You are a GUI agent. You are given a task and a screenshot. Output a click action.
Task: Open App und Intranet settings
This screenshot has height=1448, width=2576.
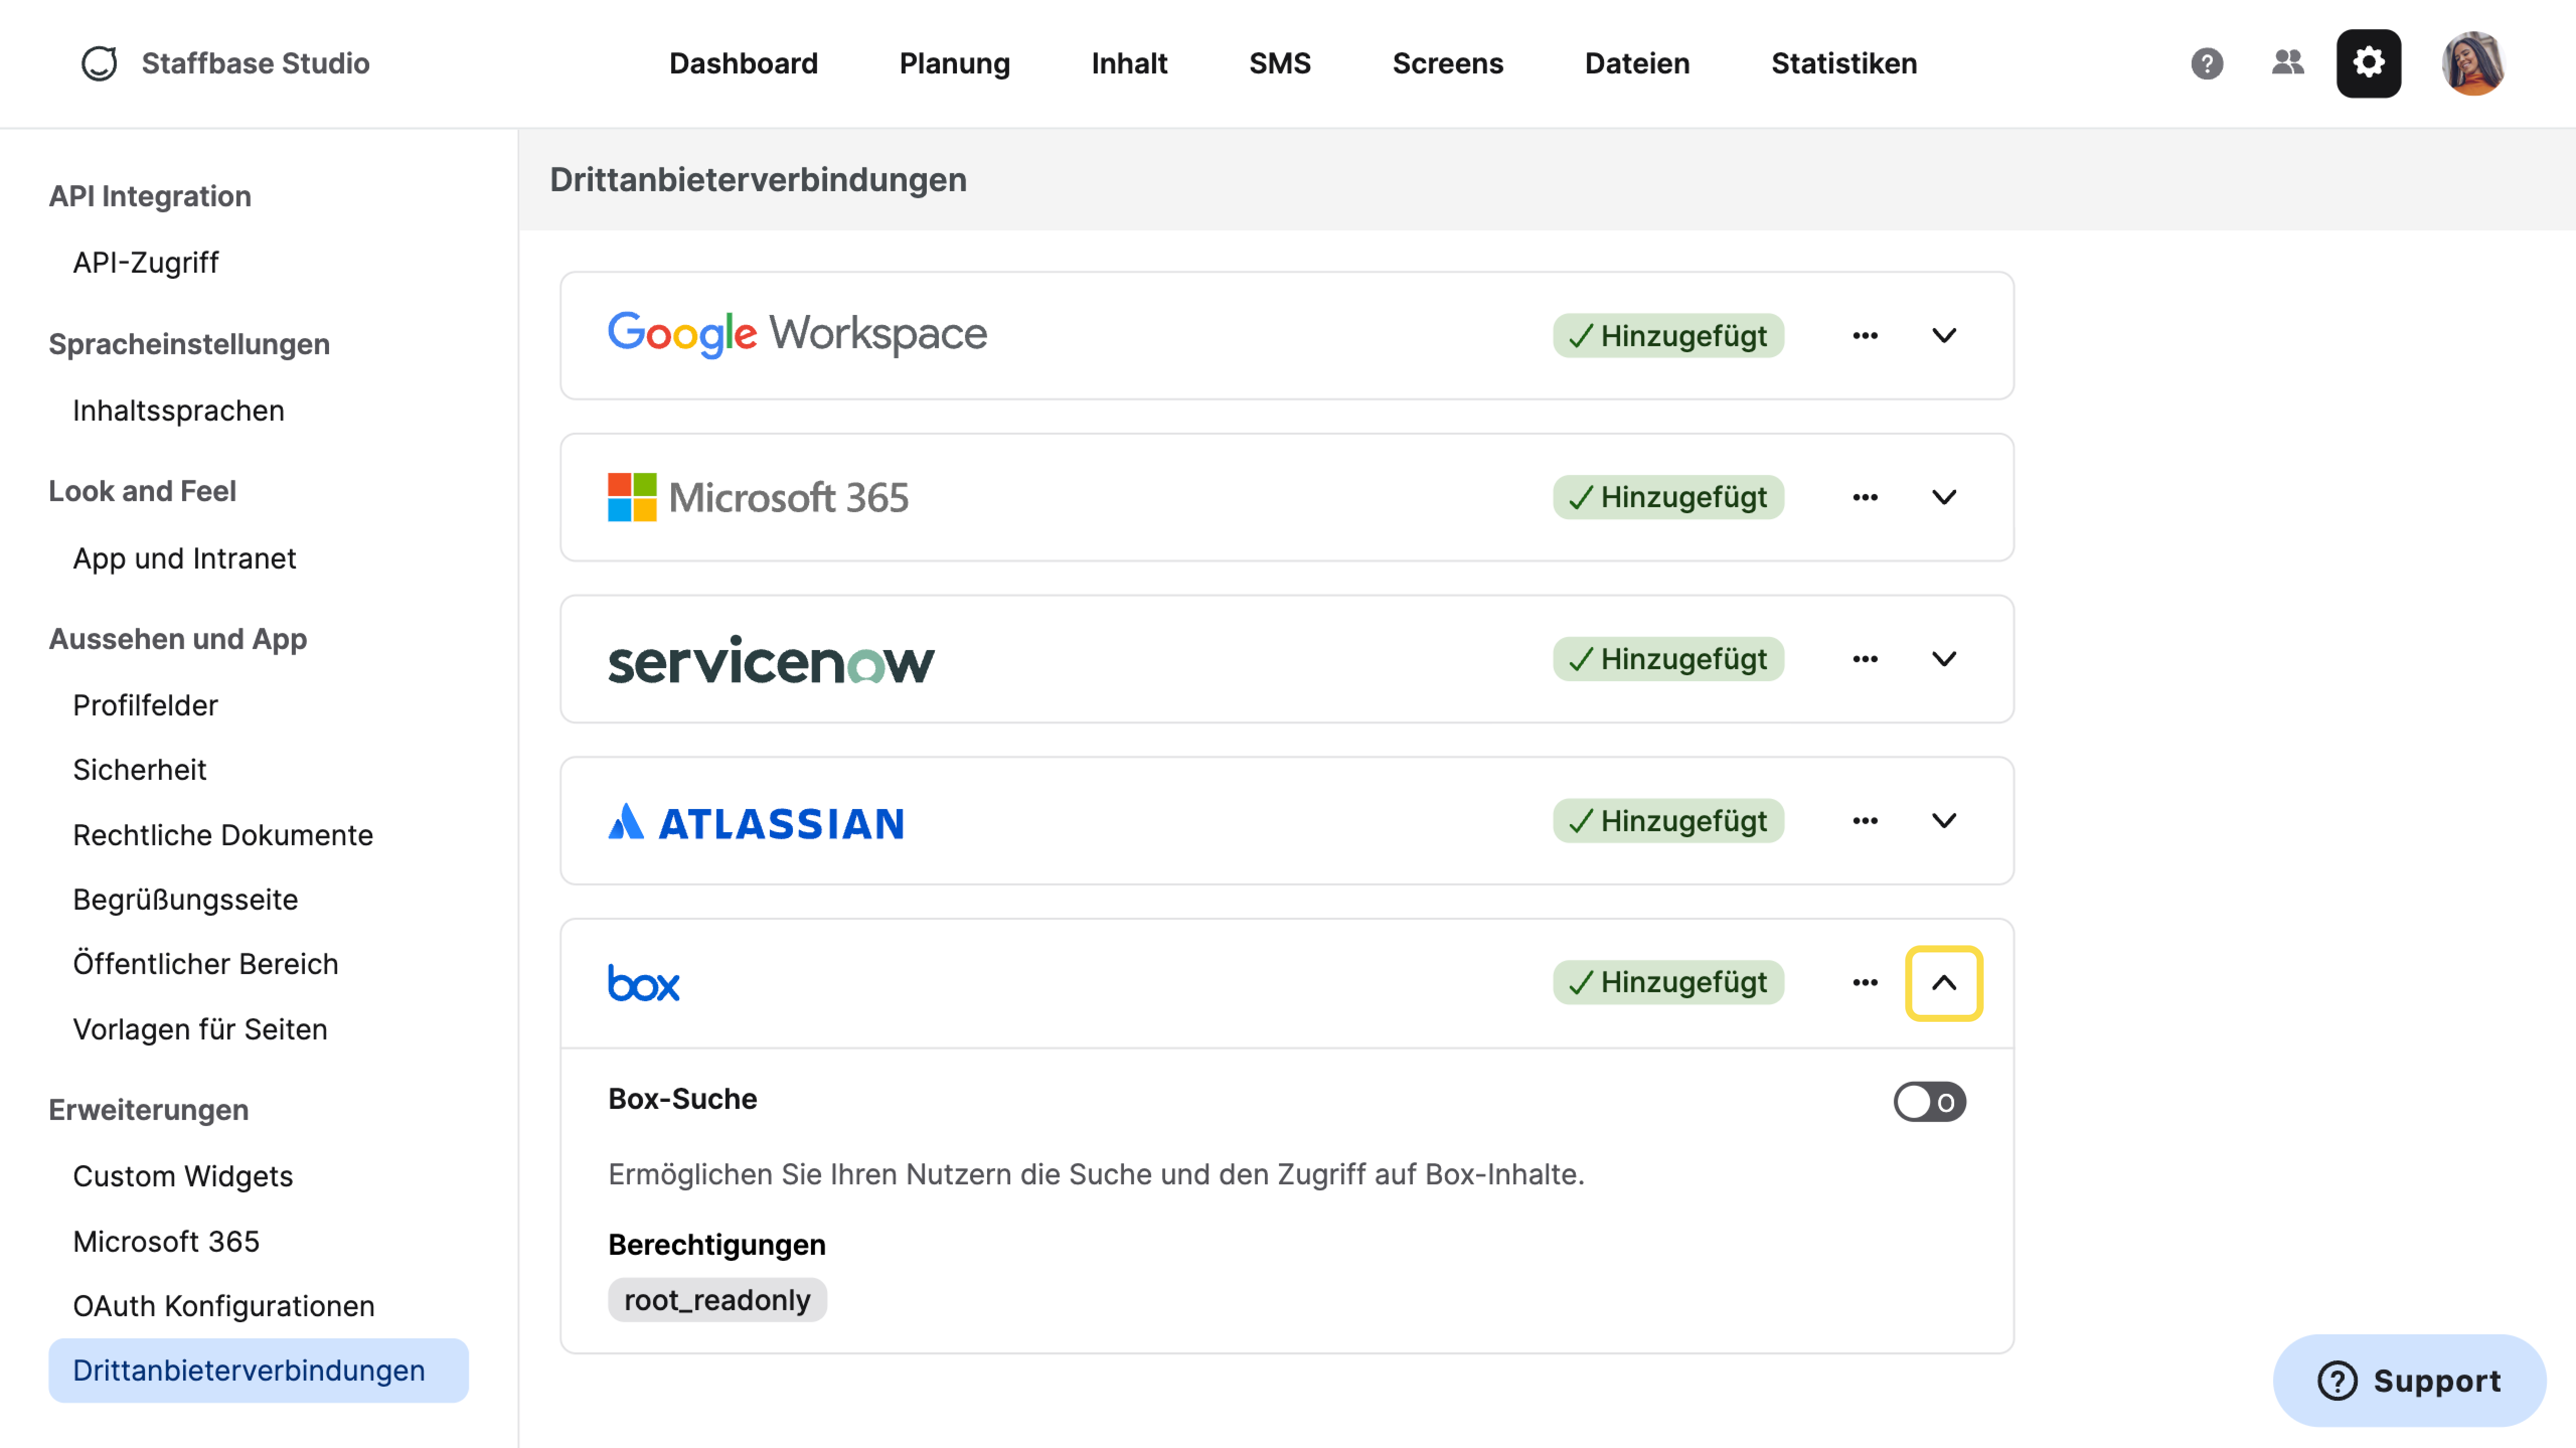[184, 558]
